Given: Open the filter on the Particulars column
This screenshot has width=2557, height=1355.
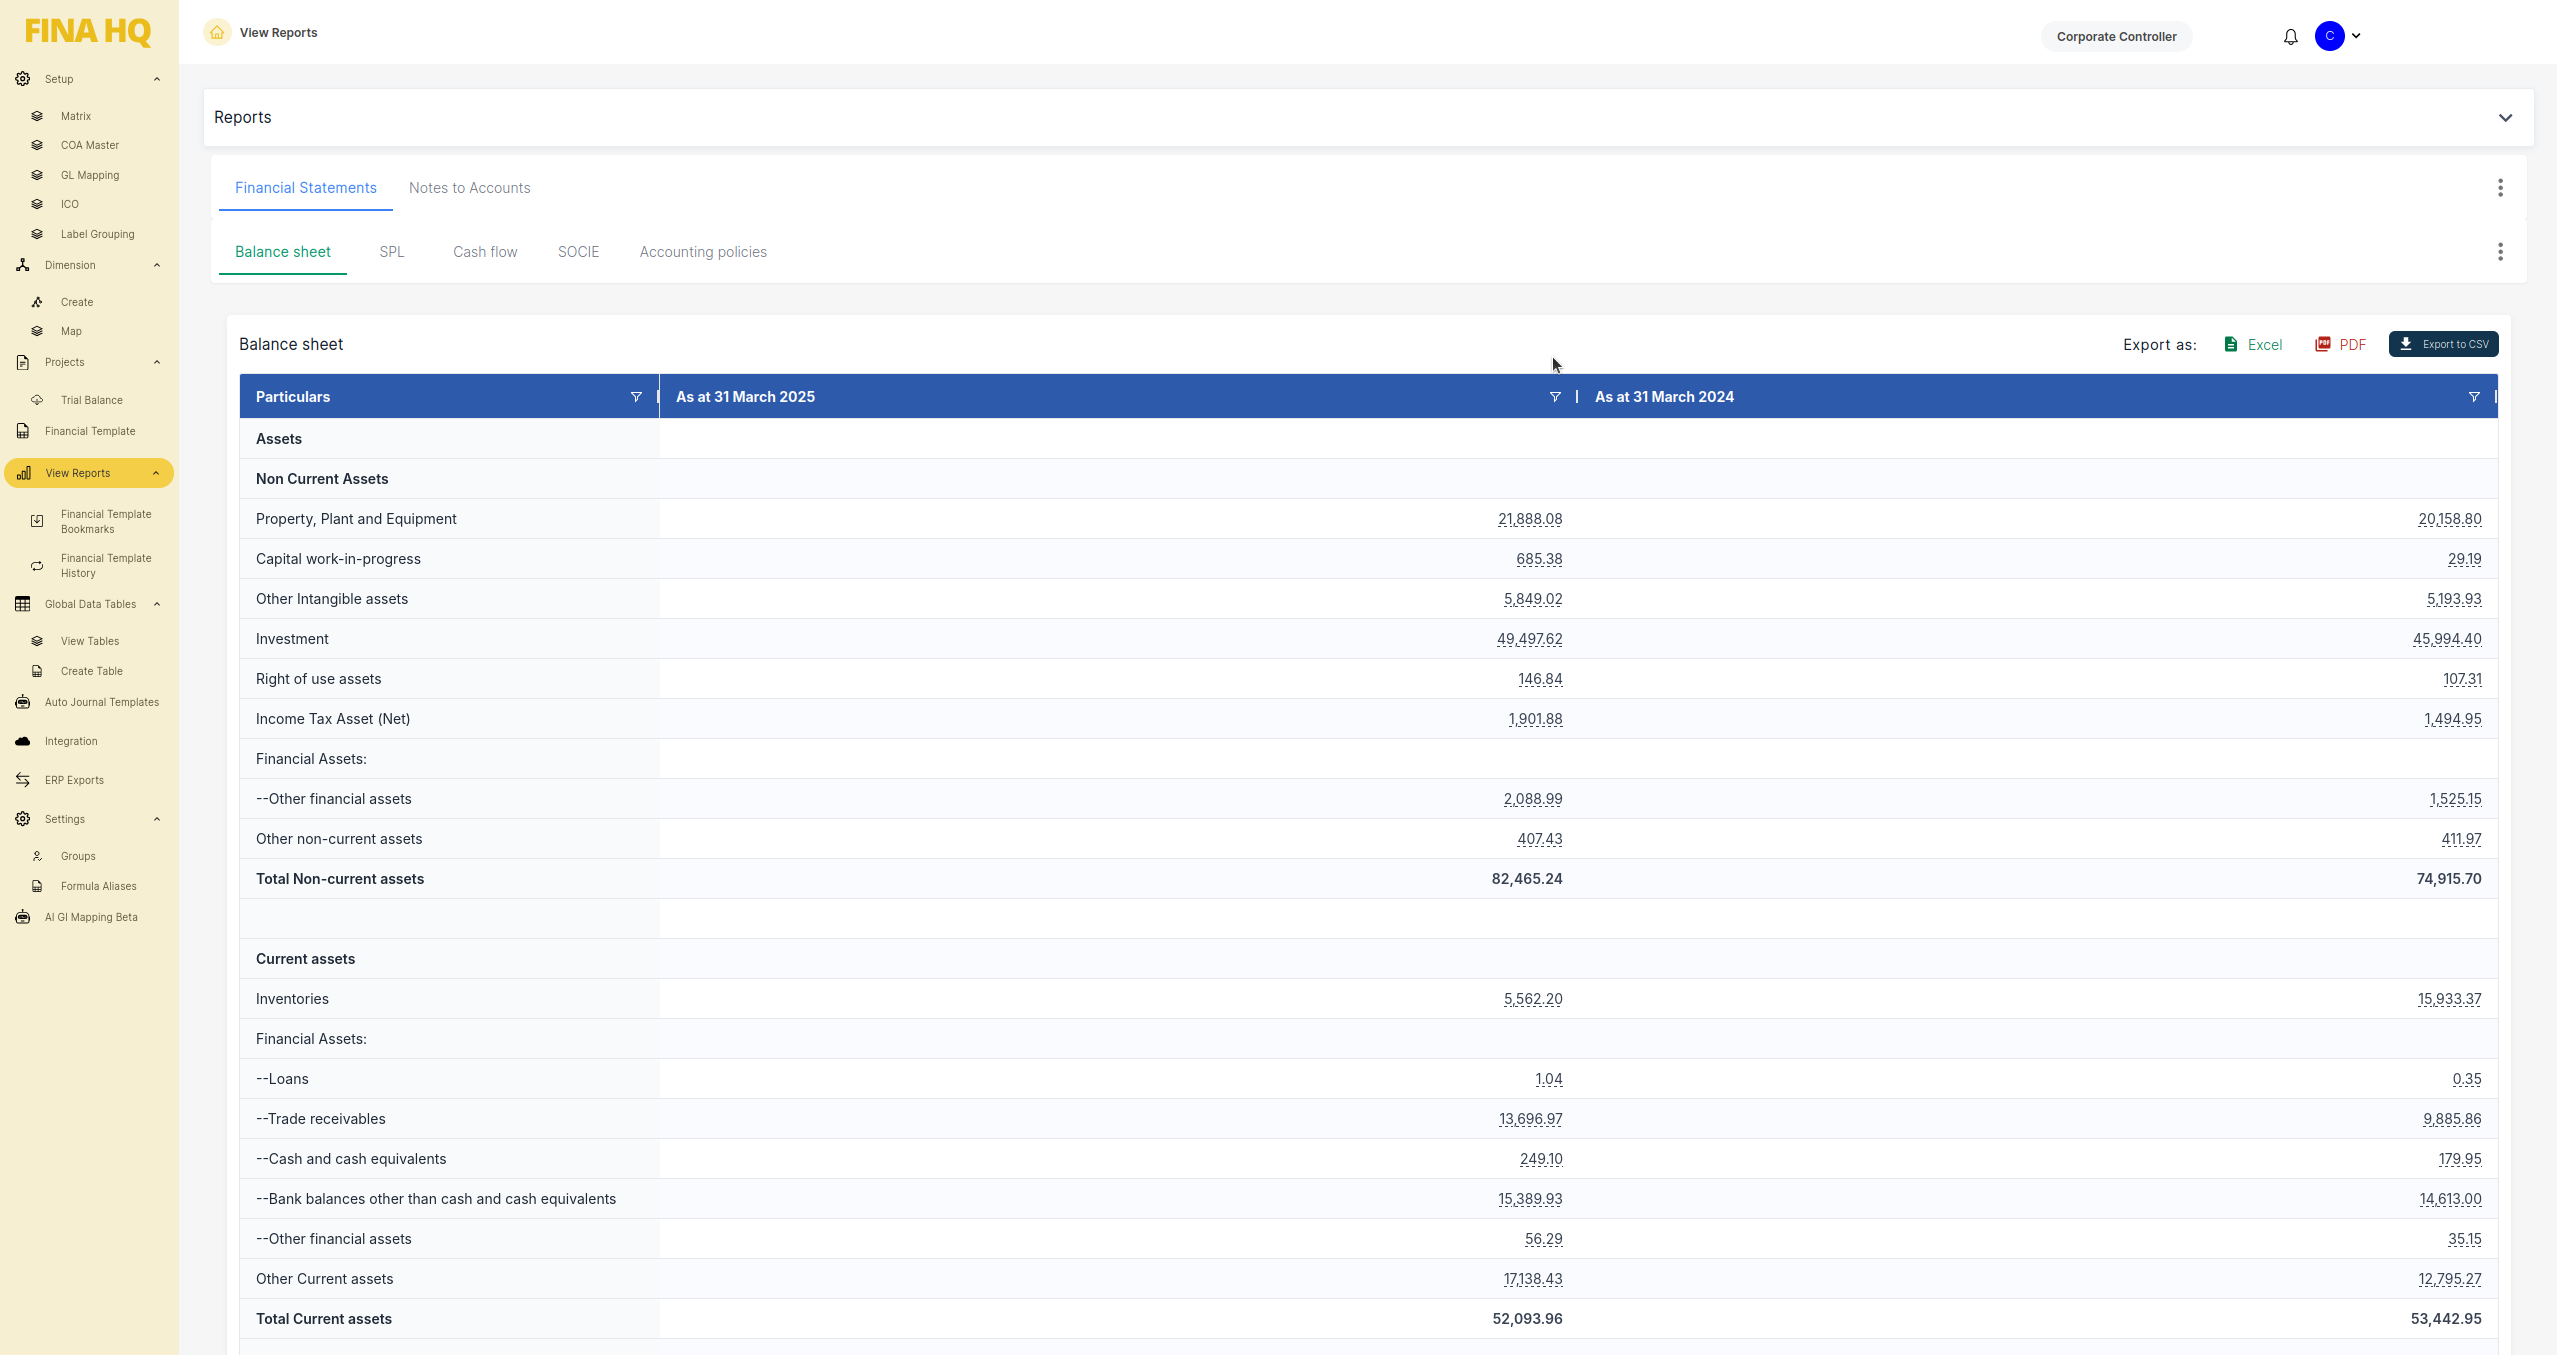Looking at the screenshot, I should point(636,397).
